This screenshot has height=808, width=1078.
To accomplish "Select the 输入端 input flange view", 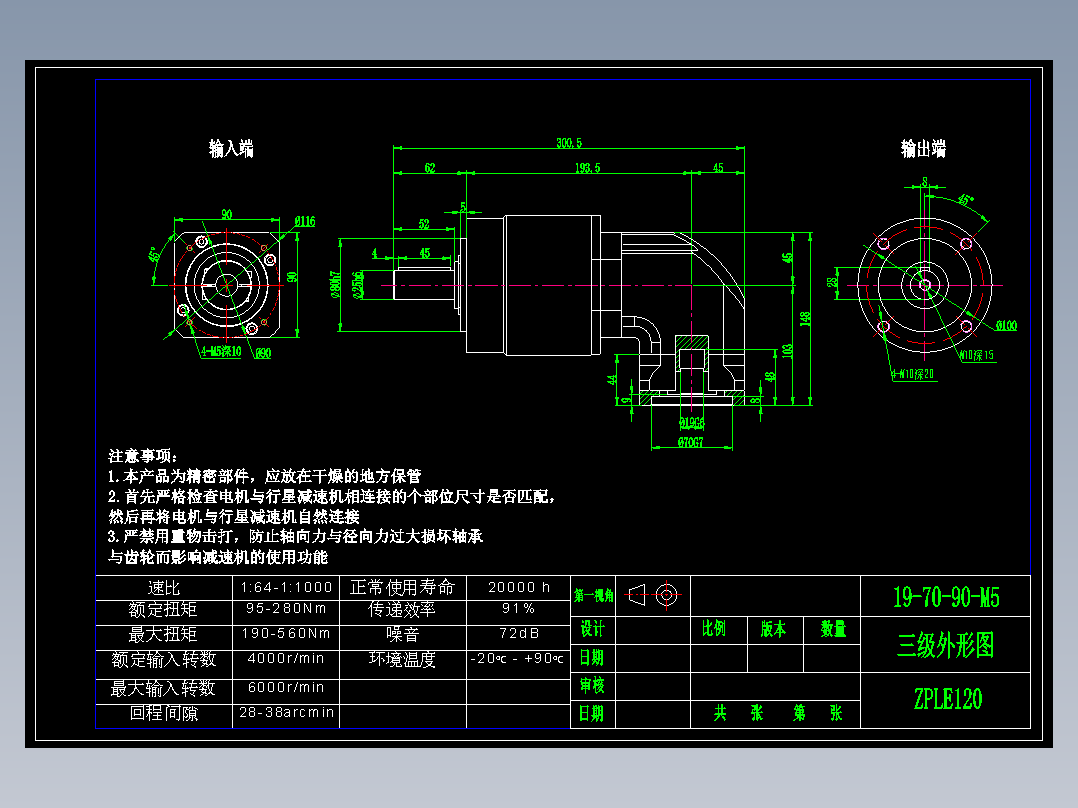I will coord(228,285).
